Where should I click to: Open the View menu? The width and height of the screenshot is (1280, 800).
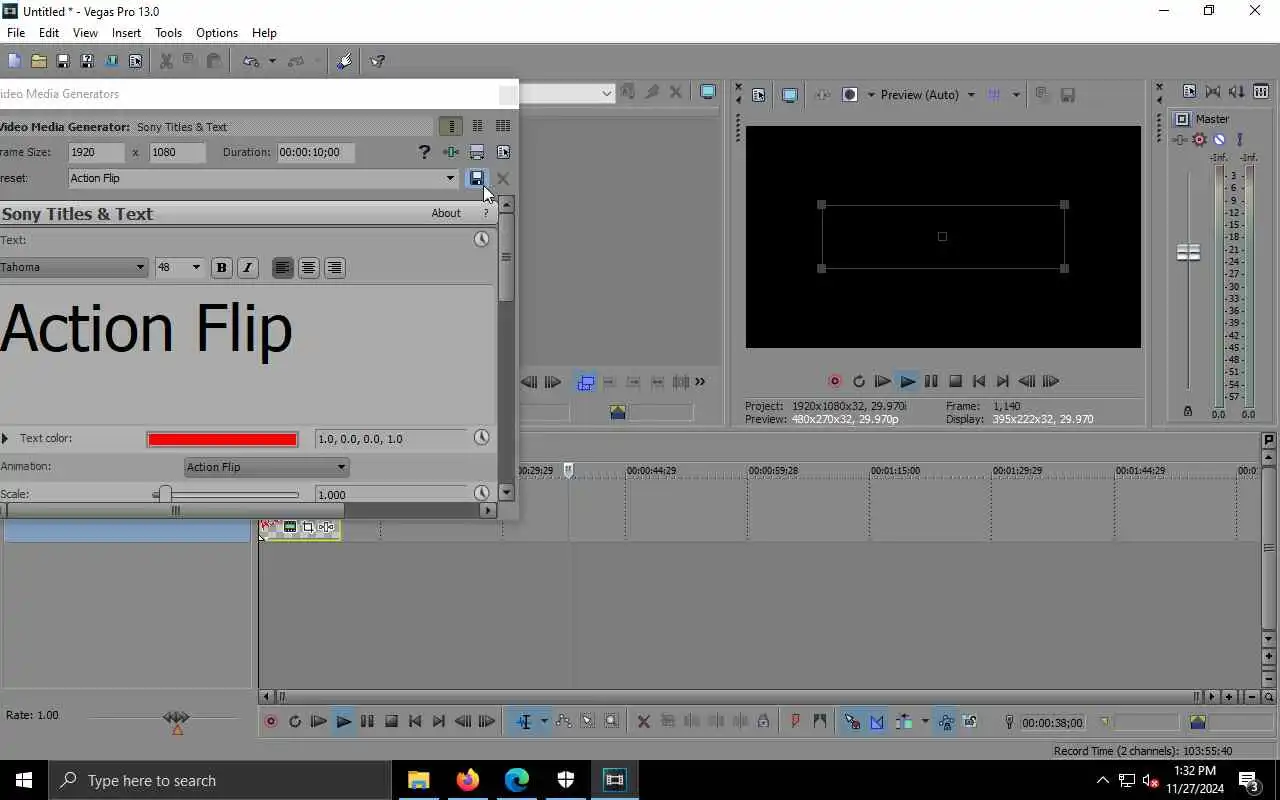85,32
